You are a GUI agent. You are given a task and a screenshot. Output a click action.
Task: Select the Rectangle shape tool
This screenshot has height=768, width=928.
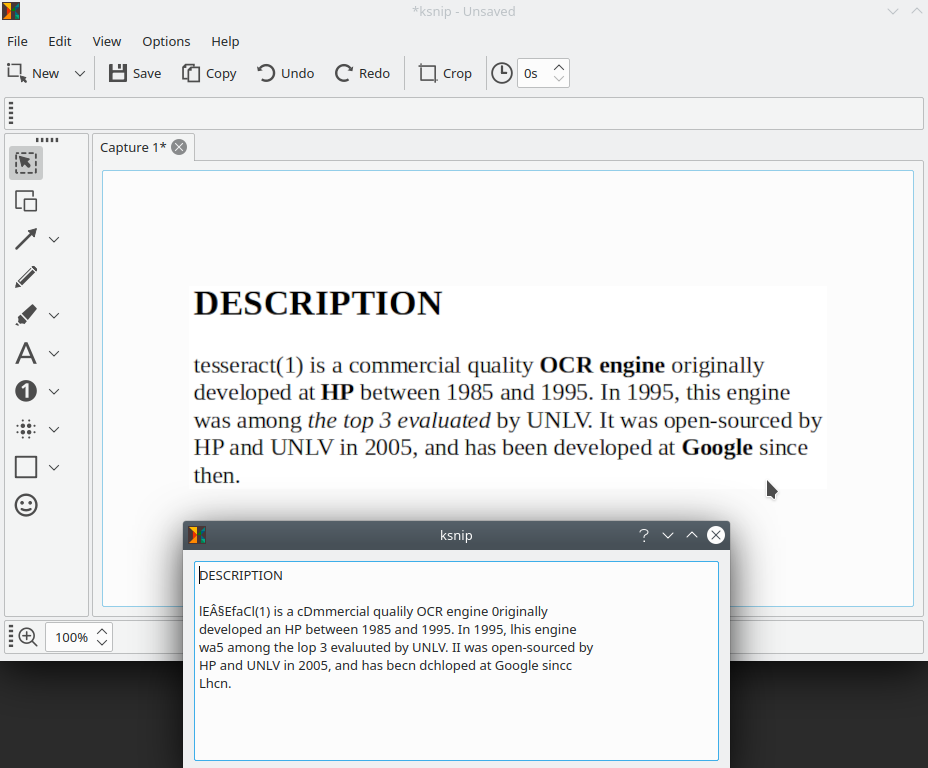pyautogui.click(x=25, y=466)
